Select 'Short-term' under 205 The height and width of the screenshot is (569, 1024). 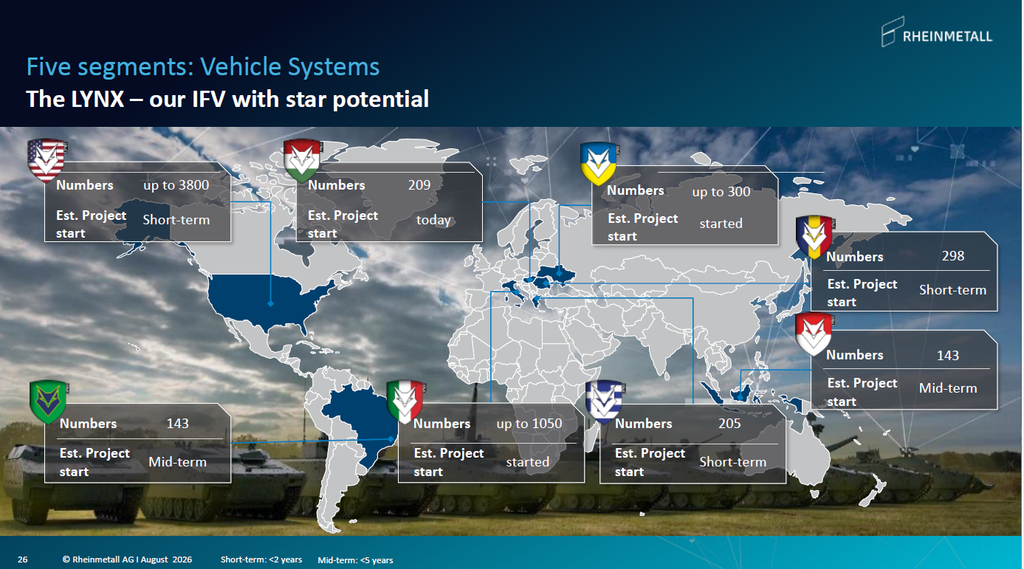(x=733, y=462)
